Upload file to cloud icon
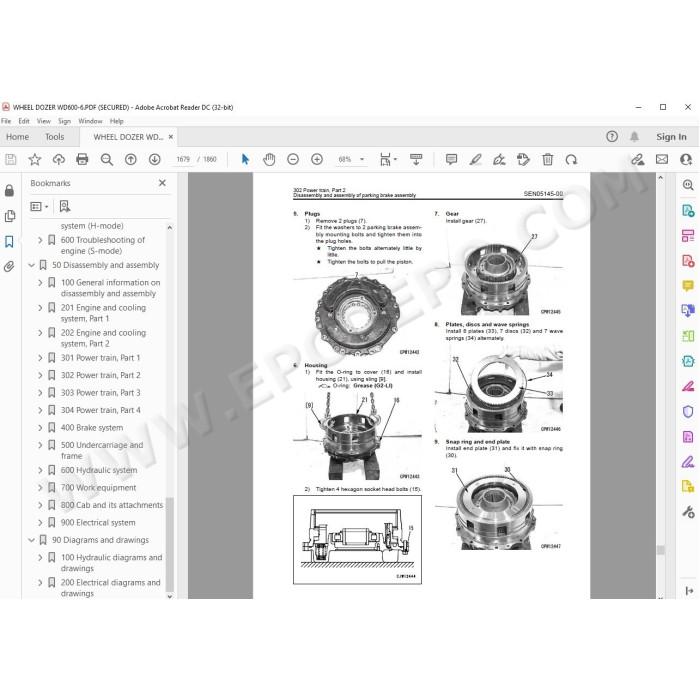Image resolution: width=700 pixels, height=700 pixels. (x=58, y=159)
